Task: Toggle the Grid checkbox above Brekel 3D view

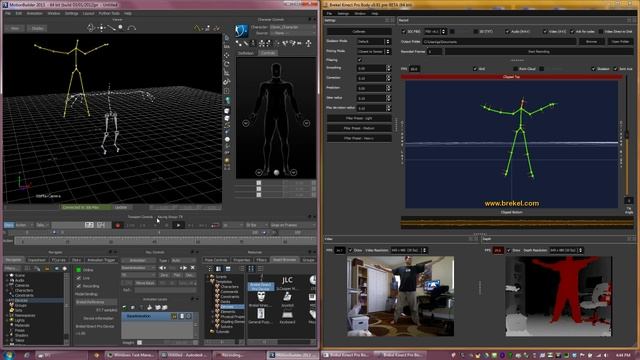Action: 475,69
